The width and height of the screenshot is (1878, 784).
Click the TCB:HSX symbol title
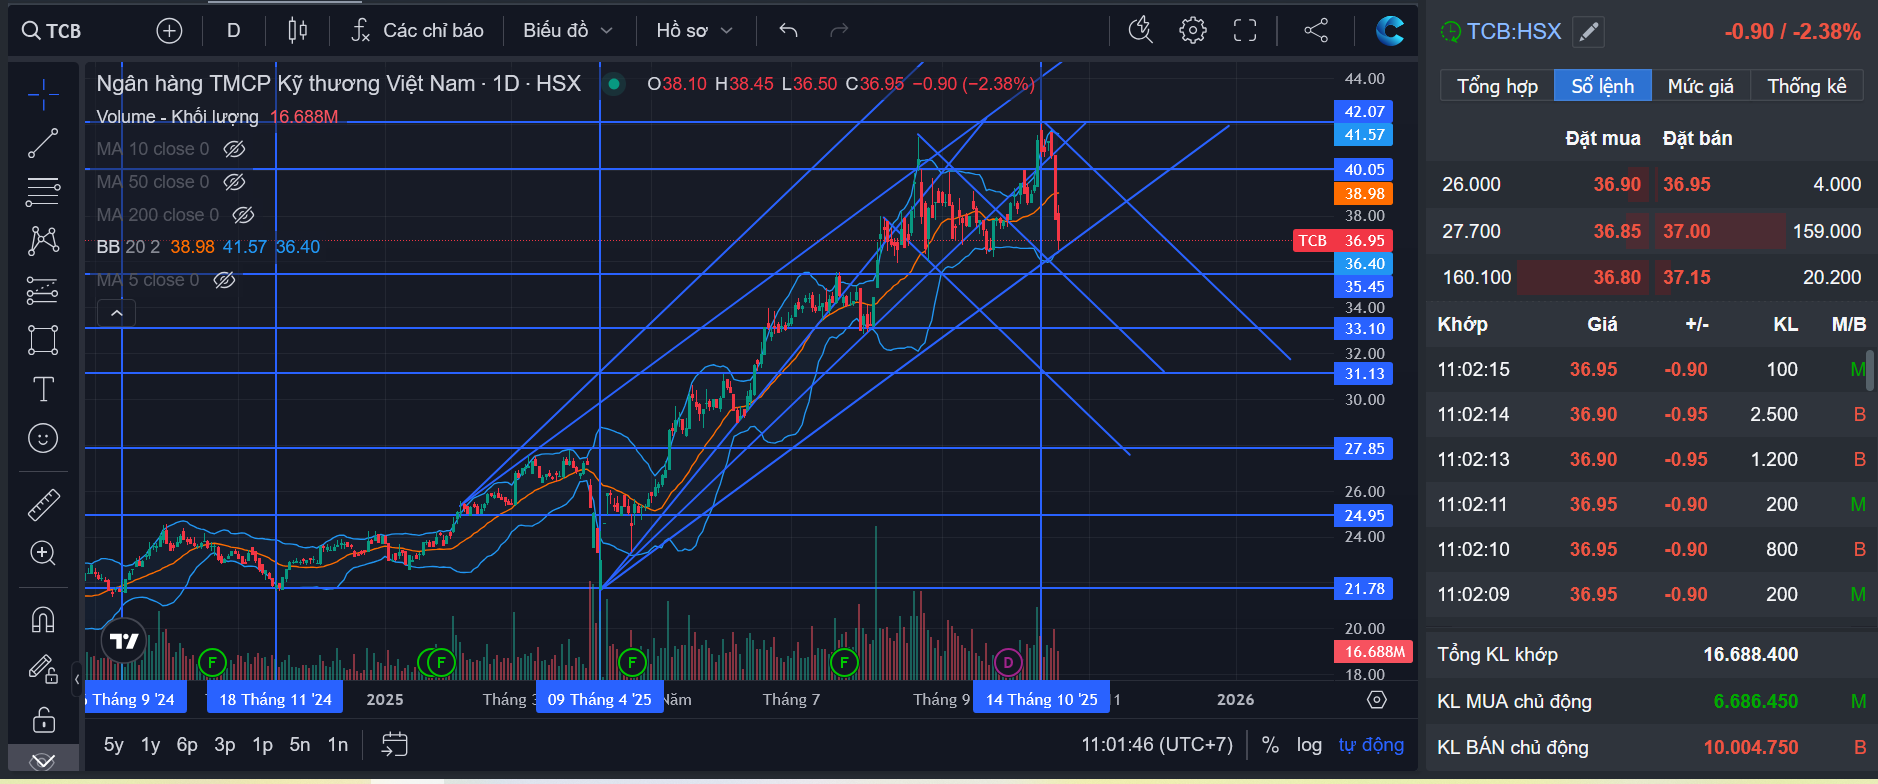pos(1514,32)
